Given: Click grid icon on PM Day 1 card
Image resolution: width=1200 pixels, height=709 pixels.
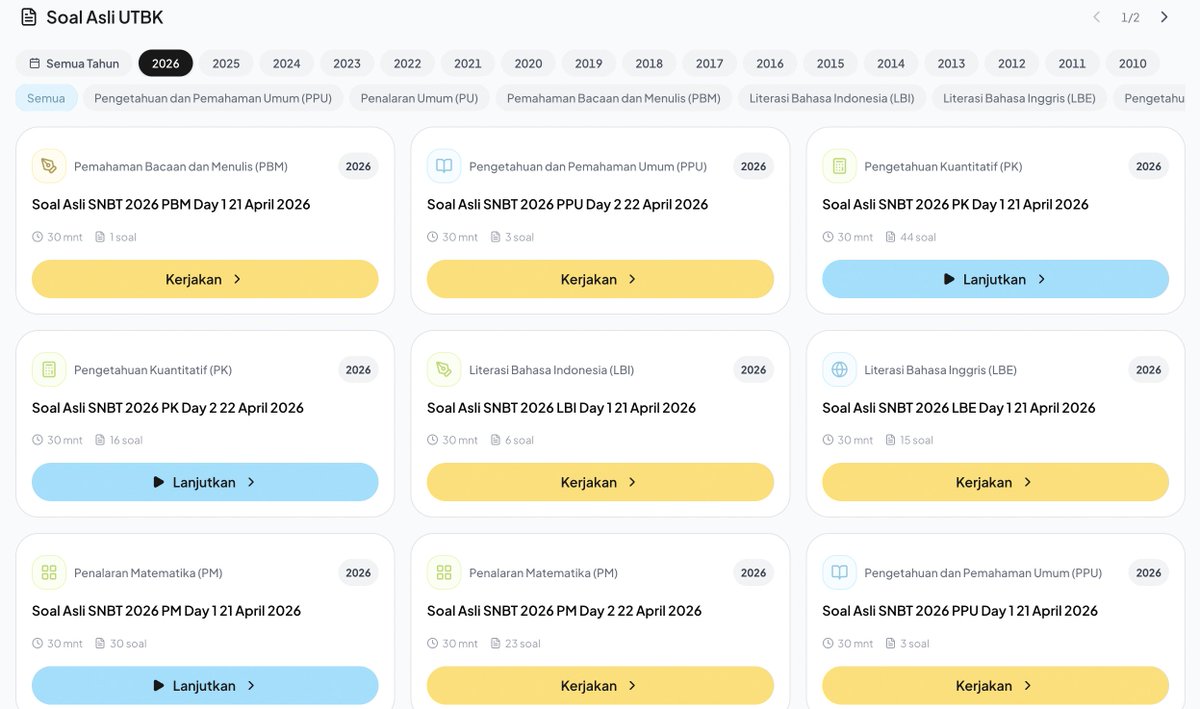Looking at the screenshot, I should tap(49, 573).
